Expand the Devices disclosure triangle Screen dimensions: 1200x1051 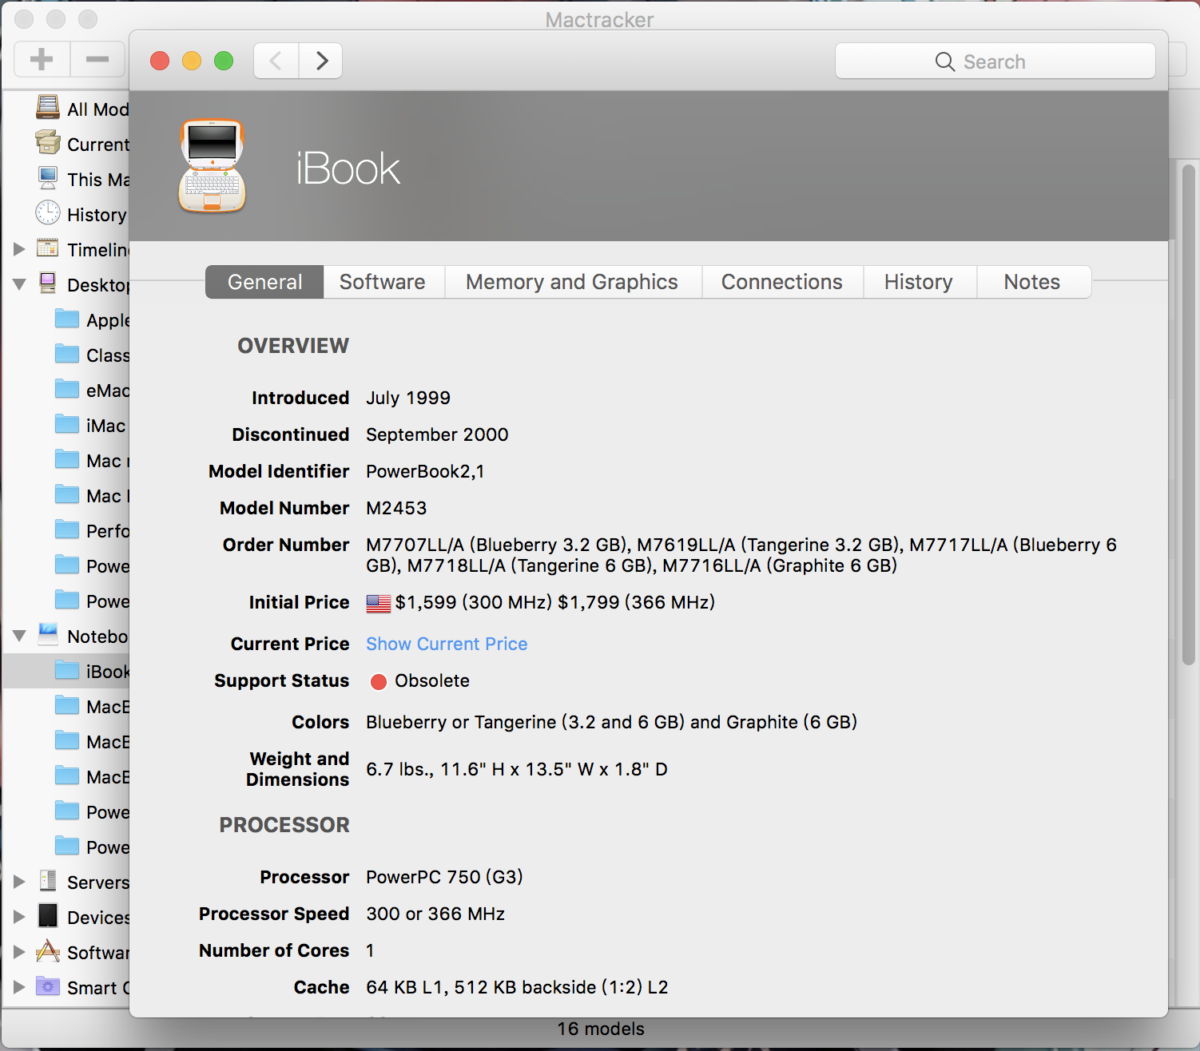coord(19,917)
